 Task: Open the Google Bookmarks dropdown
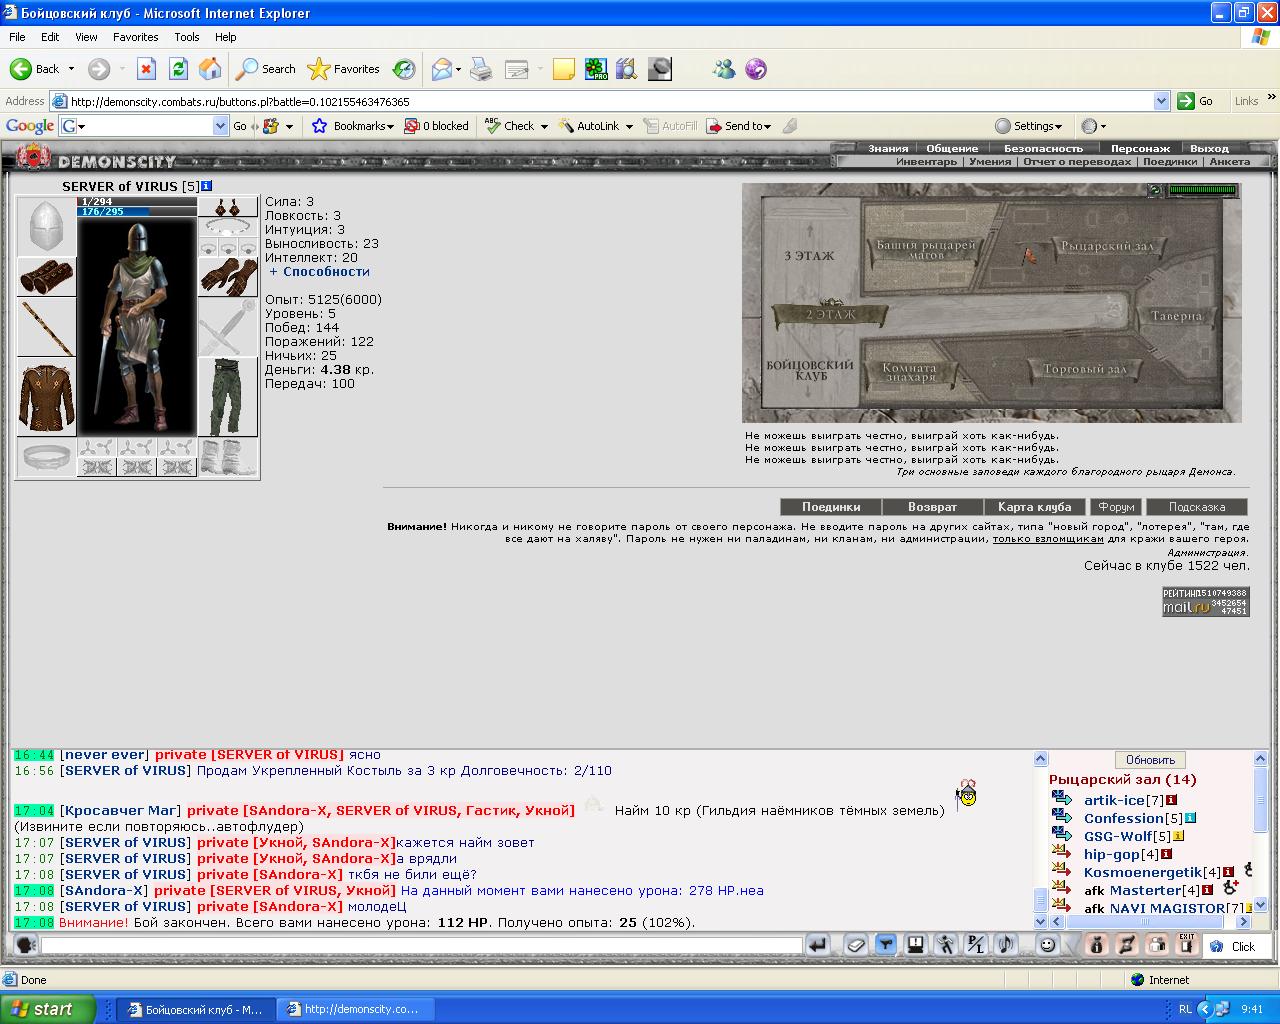[352, 126]
